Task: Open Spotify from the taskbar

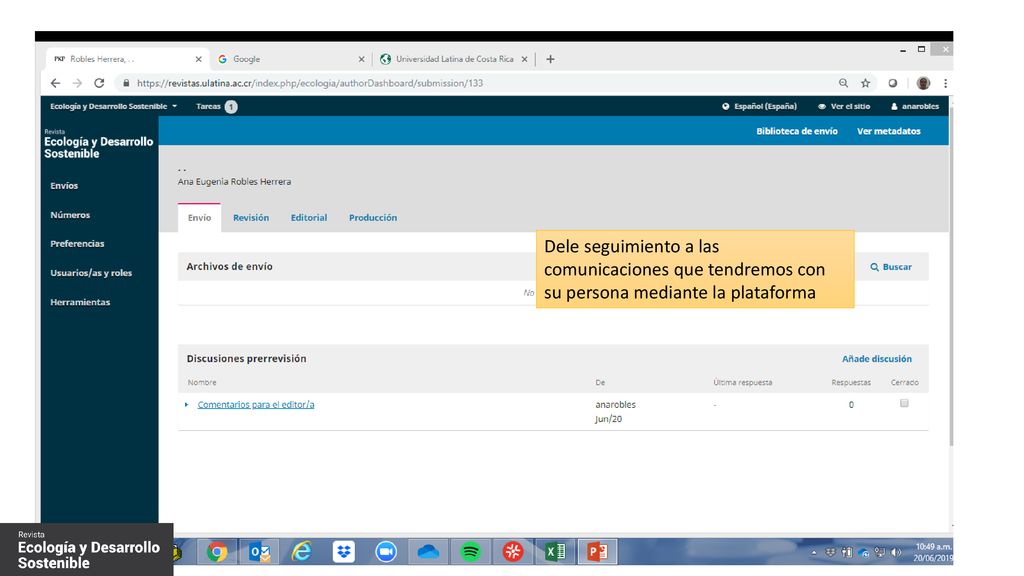Action: coord(470,552)
